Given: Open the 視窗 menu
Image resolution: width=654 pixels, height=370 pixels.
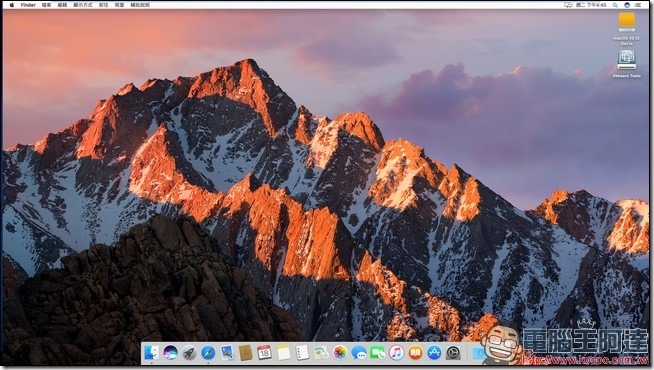Looking at the screenshot, I should pos(119,5).
